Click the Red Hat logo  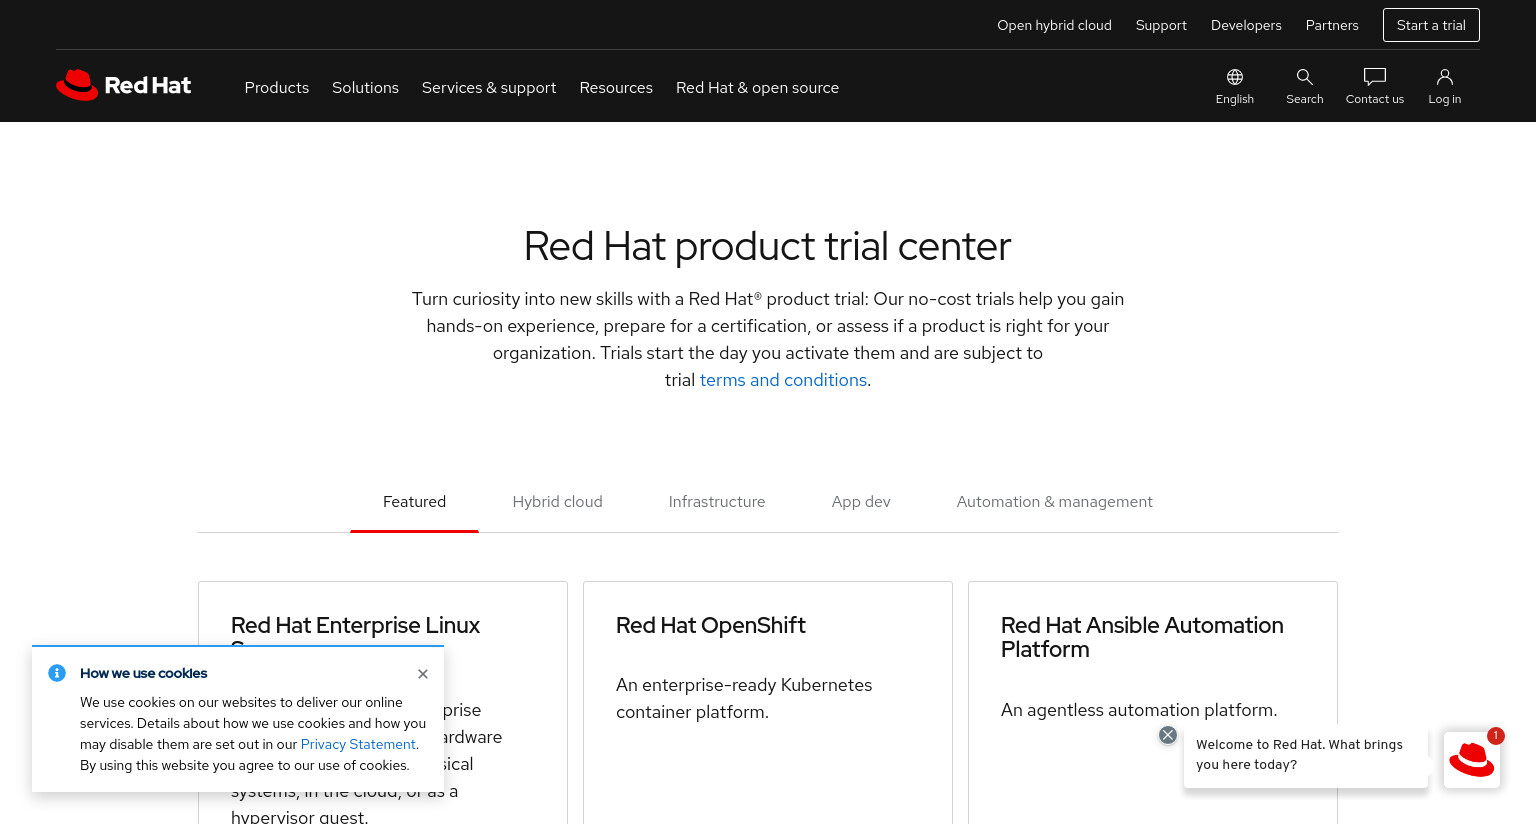point(124,85)
